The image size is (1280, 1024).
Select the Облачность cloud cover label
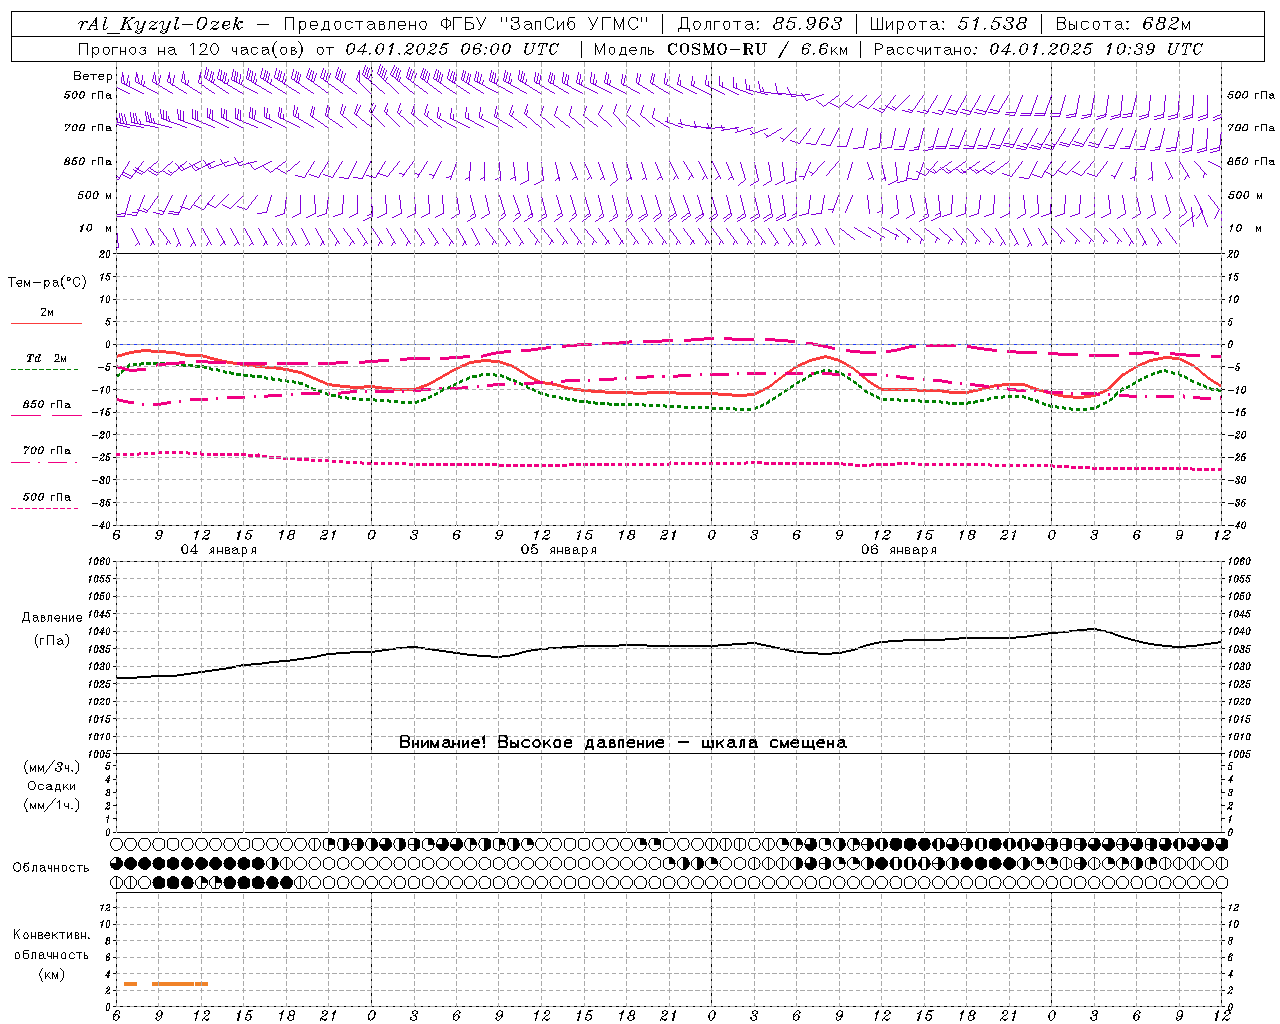click(x=51, y=867)
